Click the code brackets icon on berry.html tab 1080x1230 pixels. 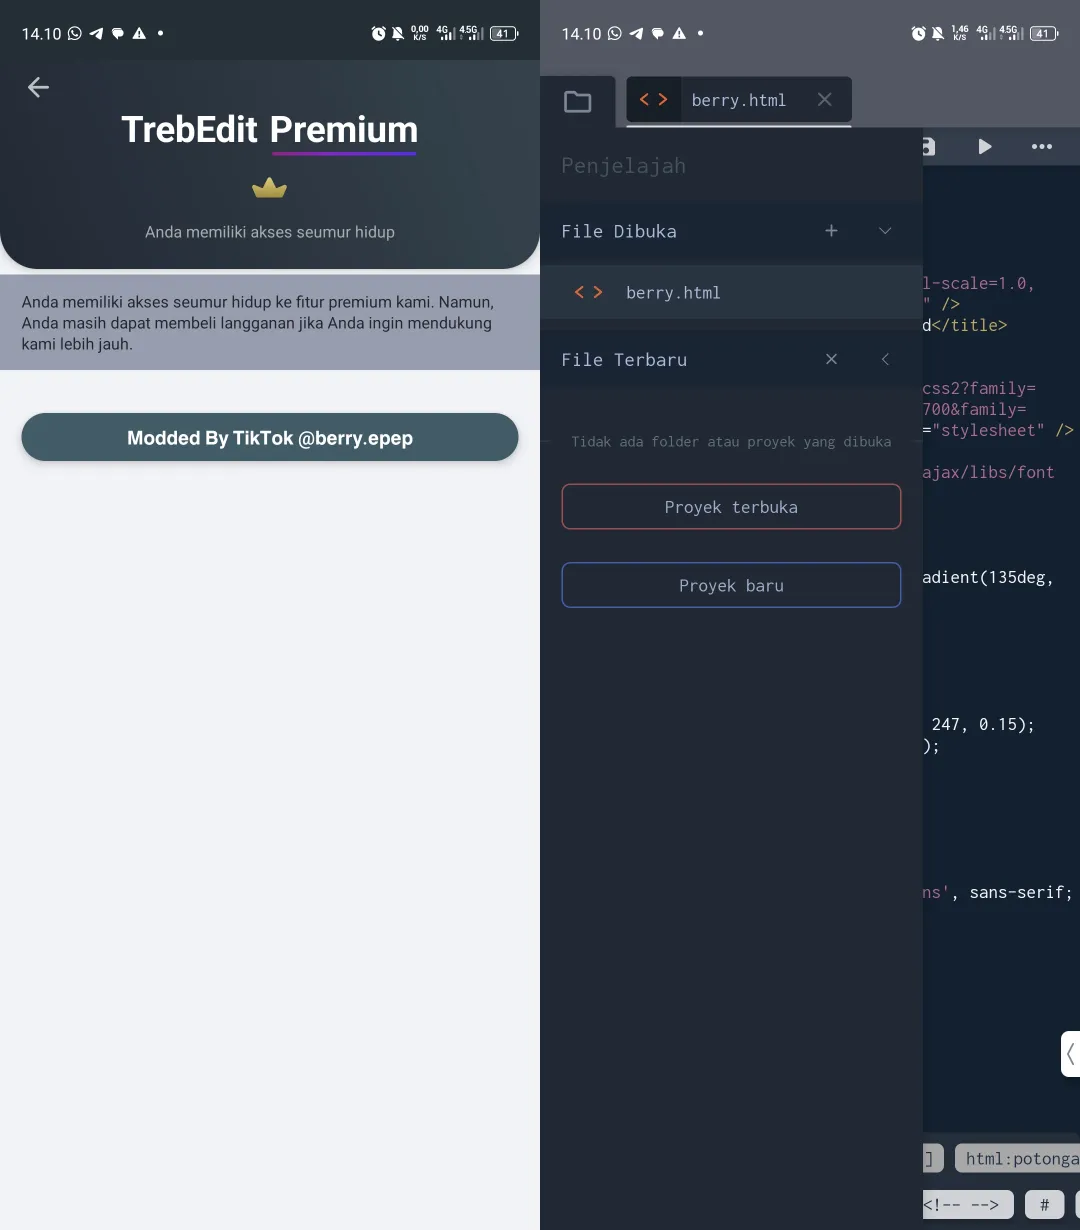653,100
